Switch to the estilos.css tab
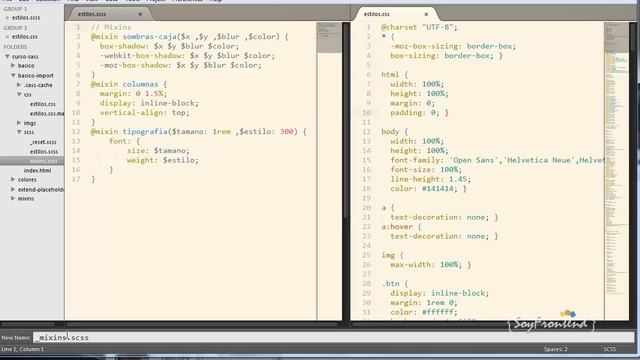640x360 pixels. coord(376,14)
